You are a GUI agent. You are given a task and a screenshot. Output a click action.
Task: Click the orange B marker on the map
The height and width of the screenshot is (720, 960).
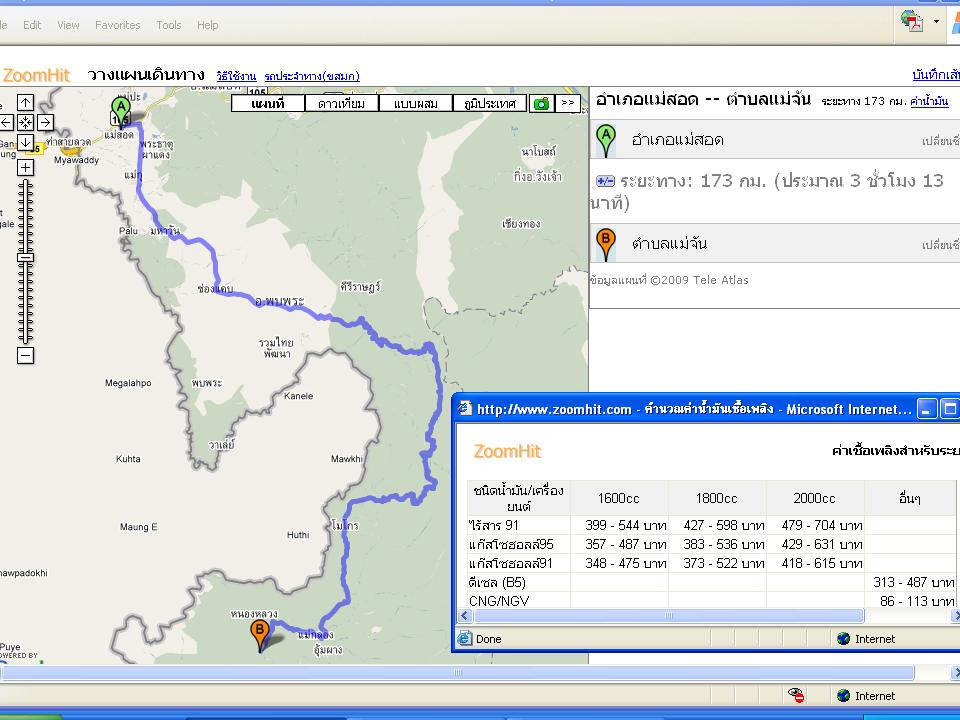click(x=259, y=633)
